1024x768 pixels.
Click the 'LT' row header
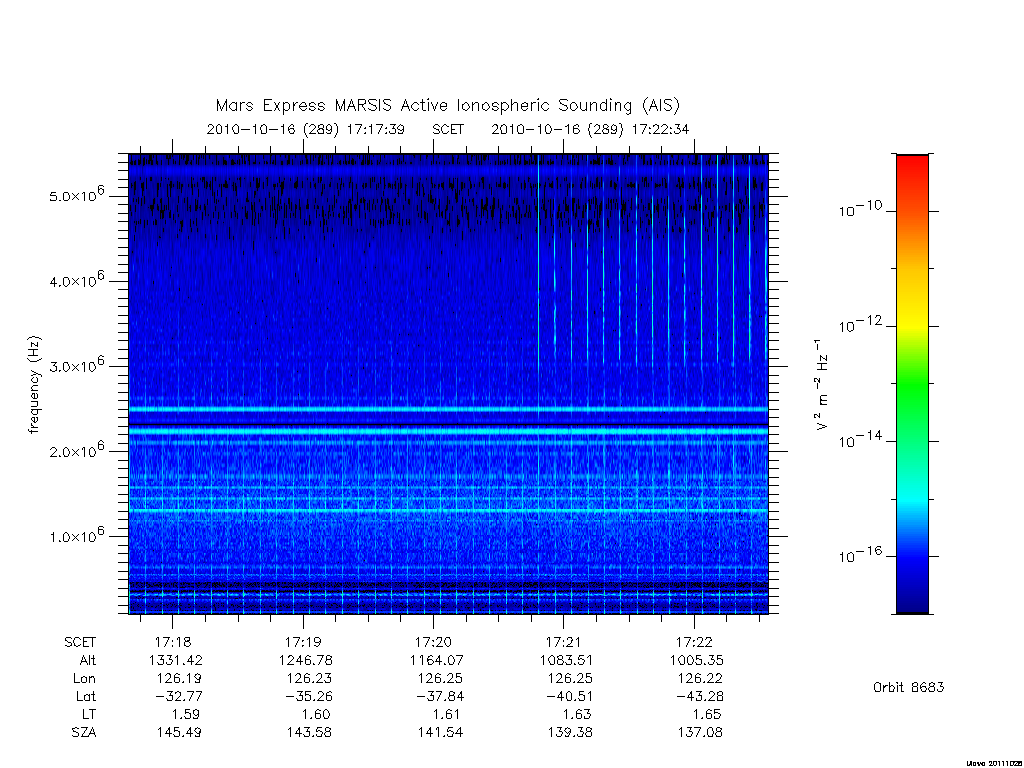[x=89, y=714]
